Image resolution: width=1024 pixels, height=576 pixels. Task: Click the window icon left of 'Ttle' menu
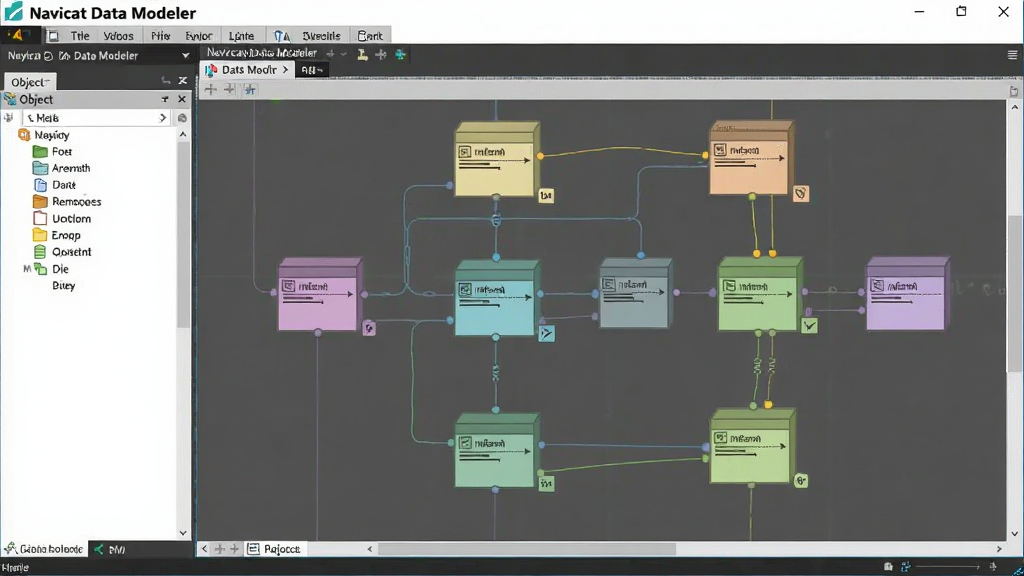(53, 36)
